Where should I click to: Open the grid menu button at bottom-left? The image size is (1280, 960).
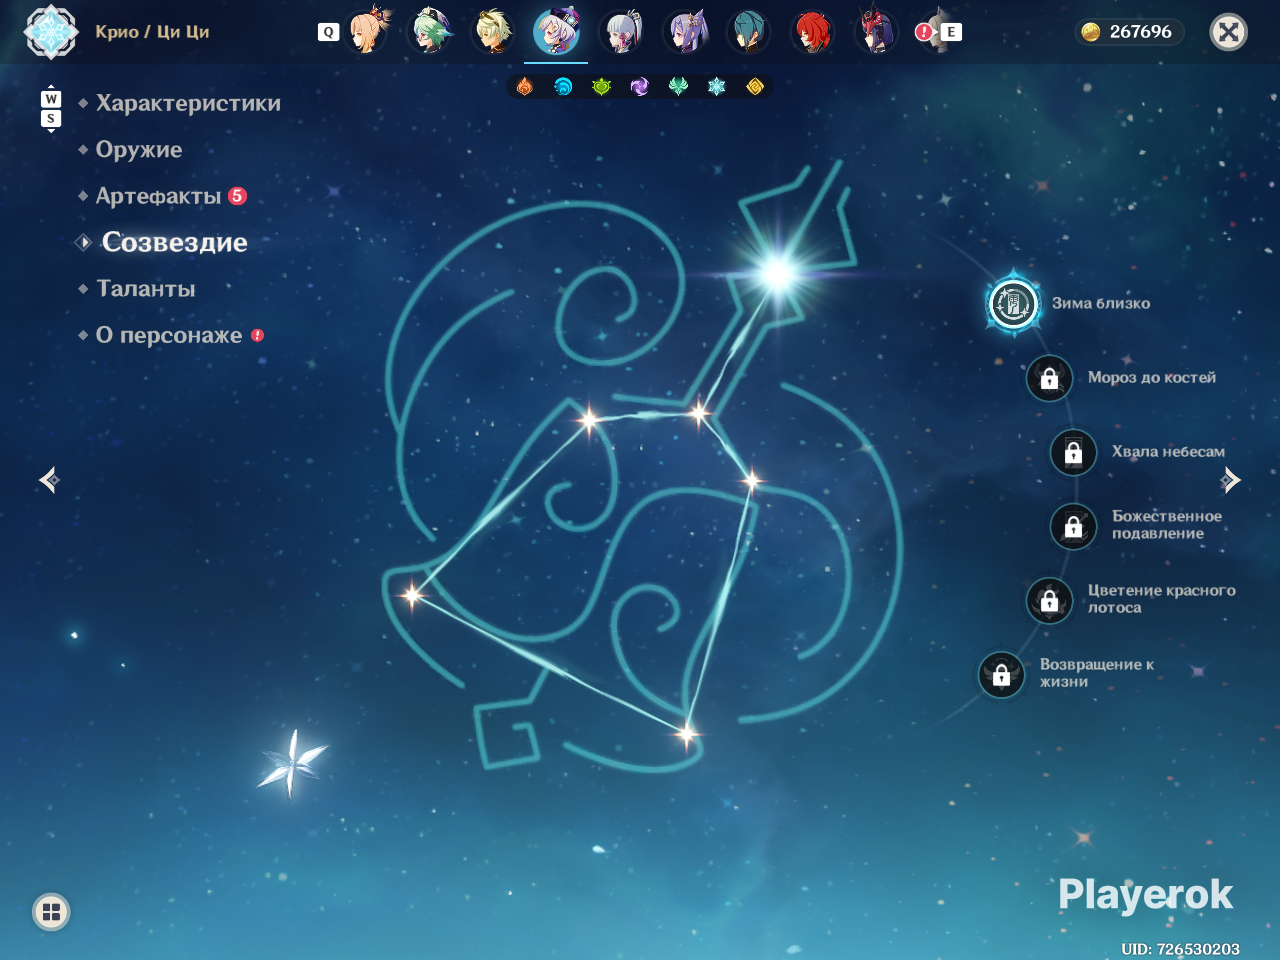pyautogui.click(x=51, y=912)
